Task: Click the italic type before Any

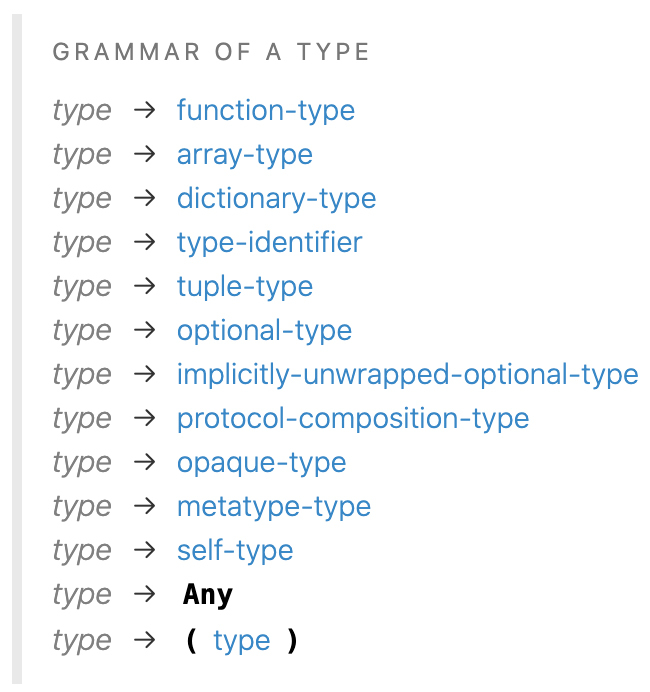Action: 82,595
